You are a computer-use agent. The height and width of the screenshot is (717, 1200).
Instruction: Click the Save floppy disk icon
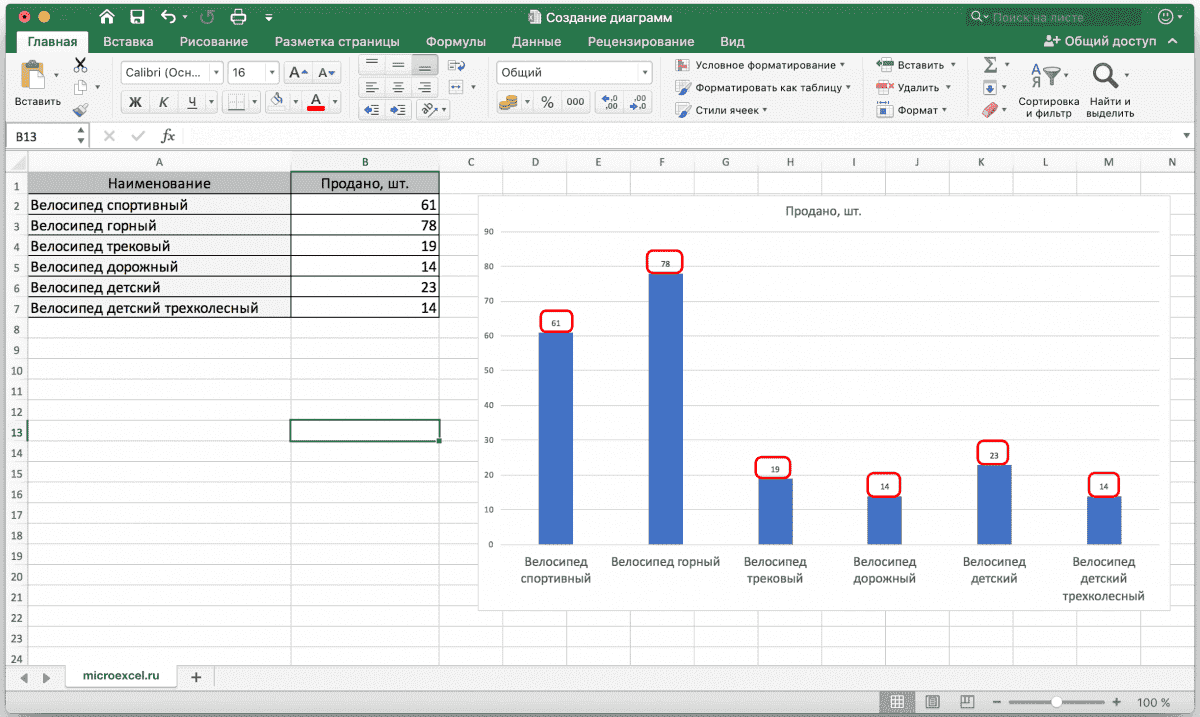coord(137,17)
